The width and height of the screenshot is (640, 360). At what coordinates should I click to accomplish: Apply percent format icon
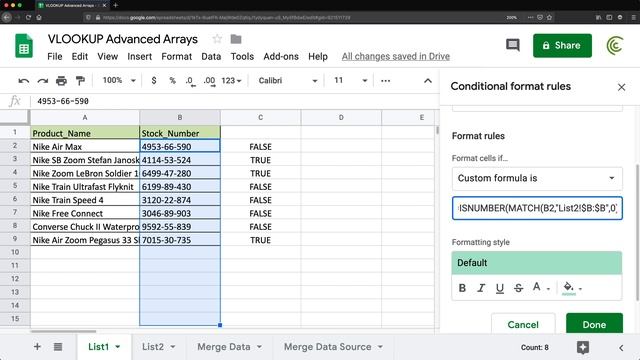click(x=172, y=81)
